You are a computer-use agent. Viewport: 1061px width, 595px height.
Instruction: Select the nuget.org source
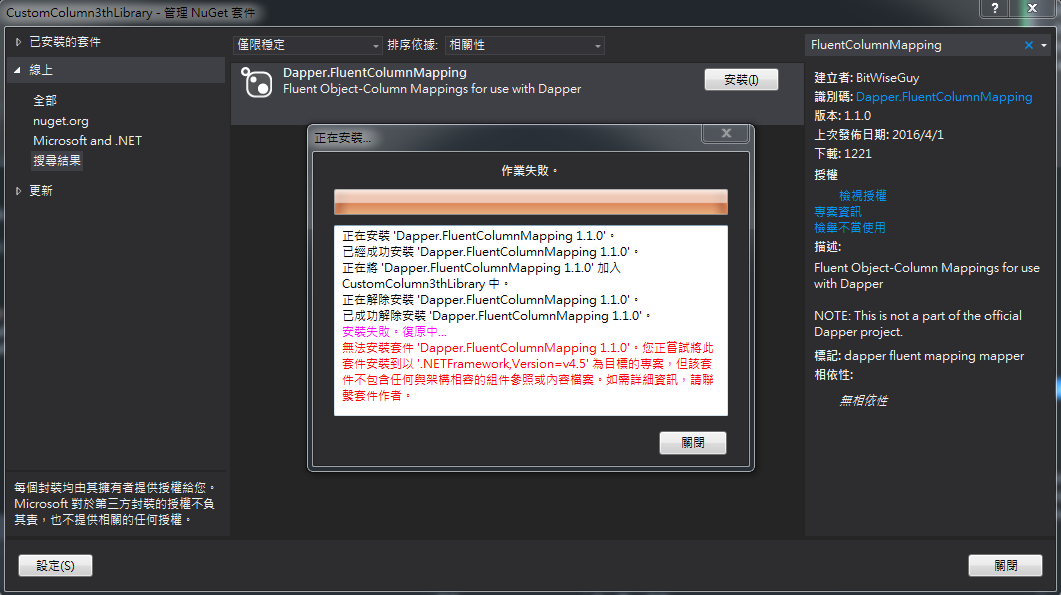[x=61, y=121]
